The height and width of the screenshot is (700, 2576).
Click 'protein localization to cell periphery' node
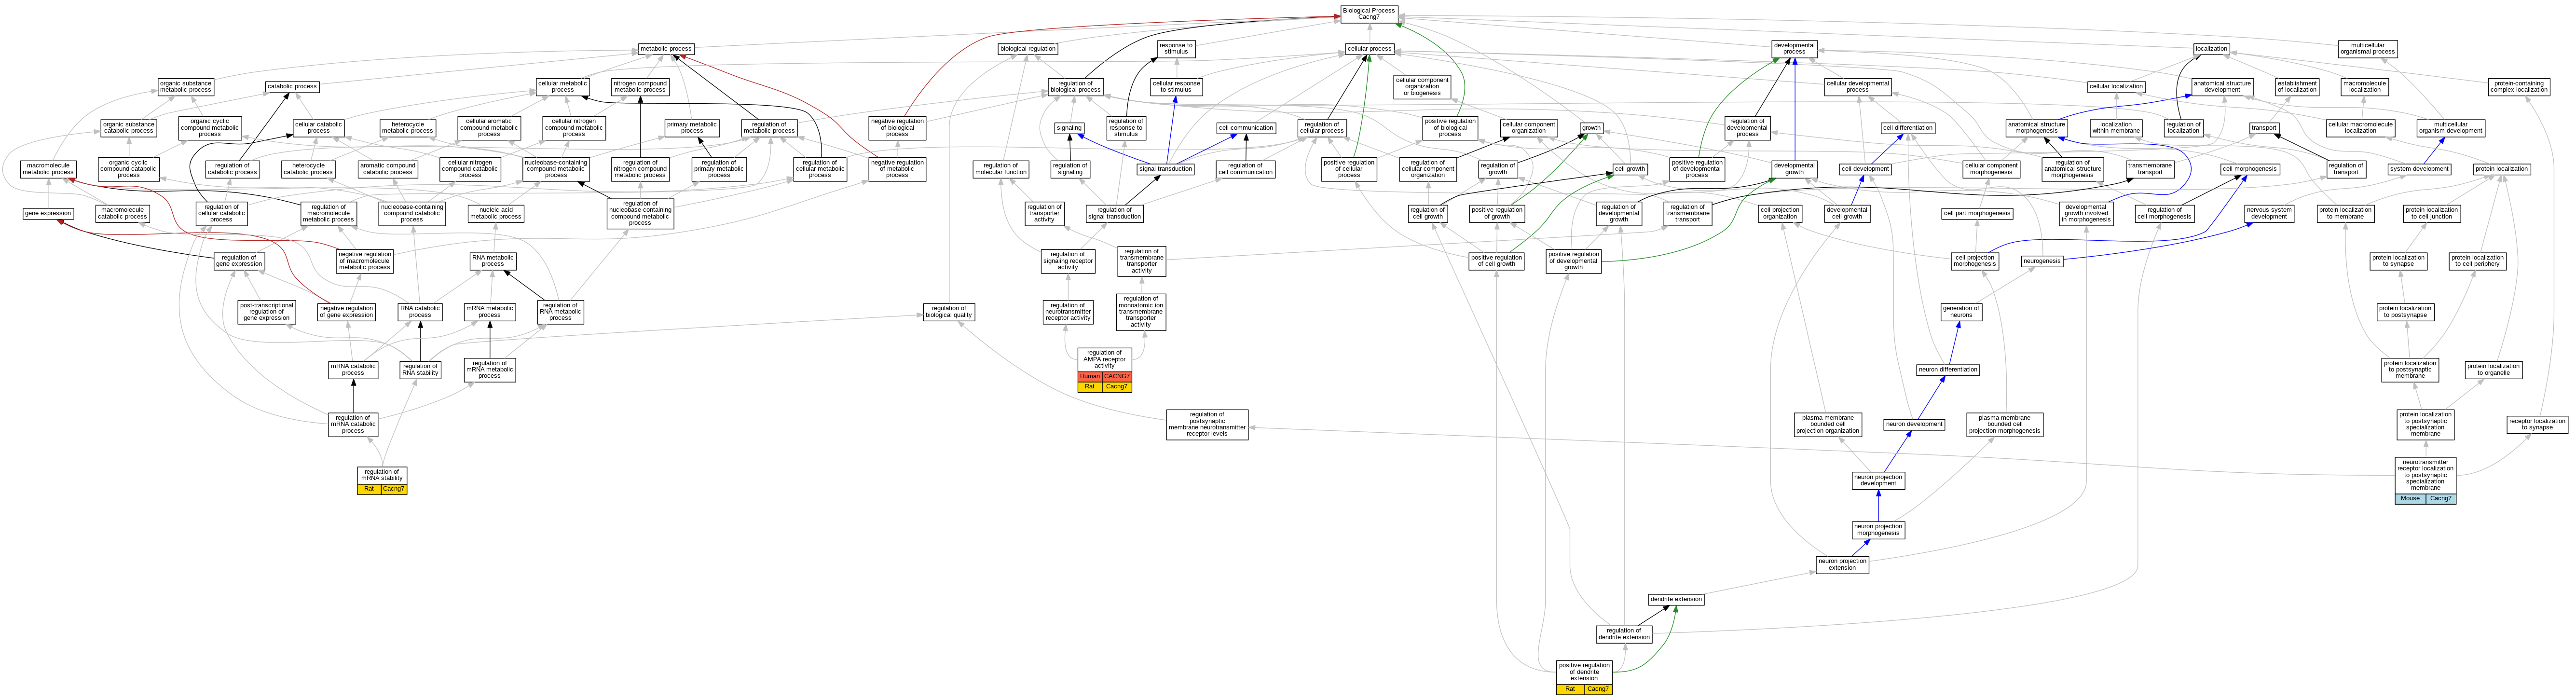(x=2478, y=261)
